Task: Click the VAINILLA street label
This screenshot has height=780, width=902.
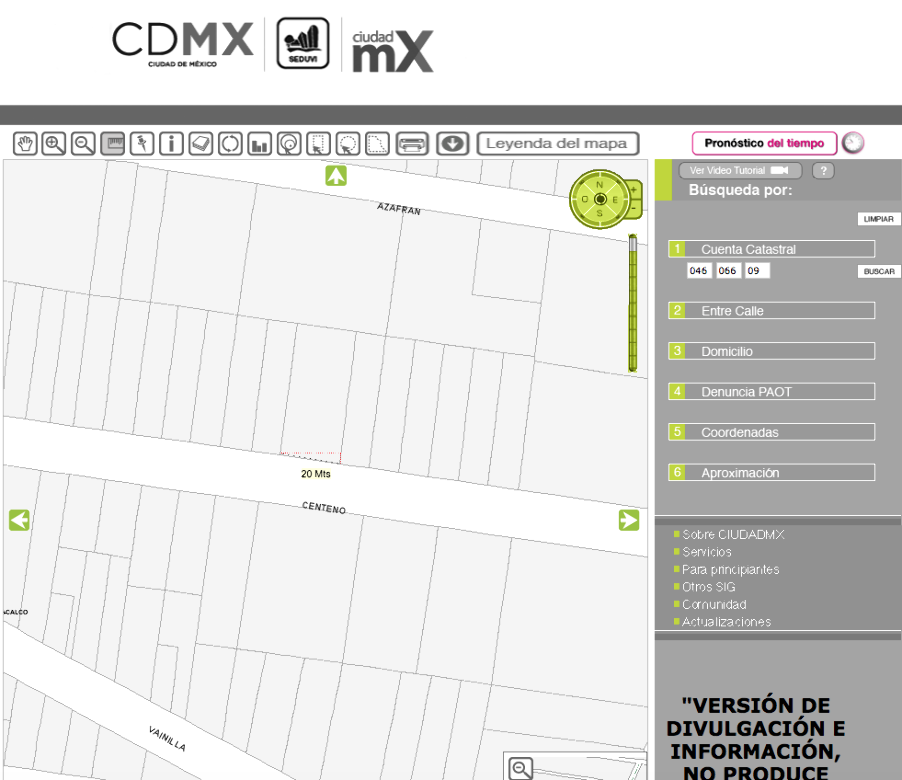Action: coord(167,739)
